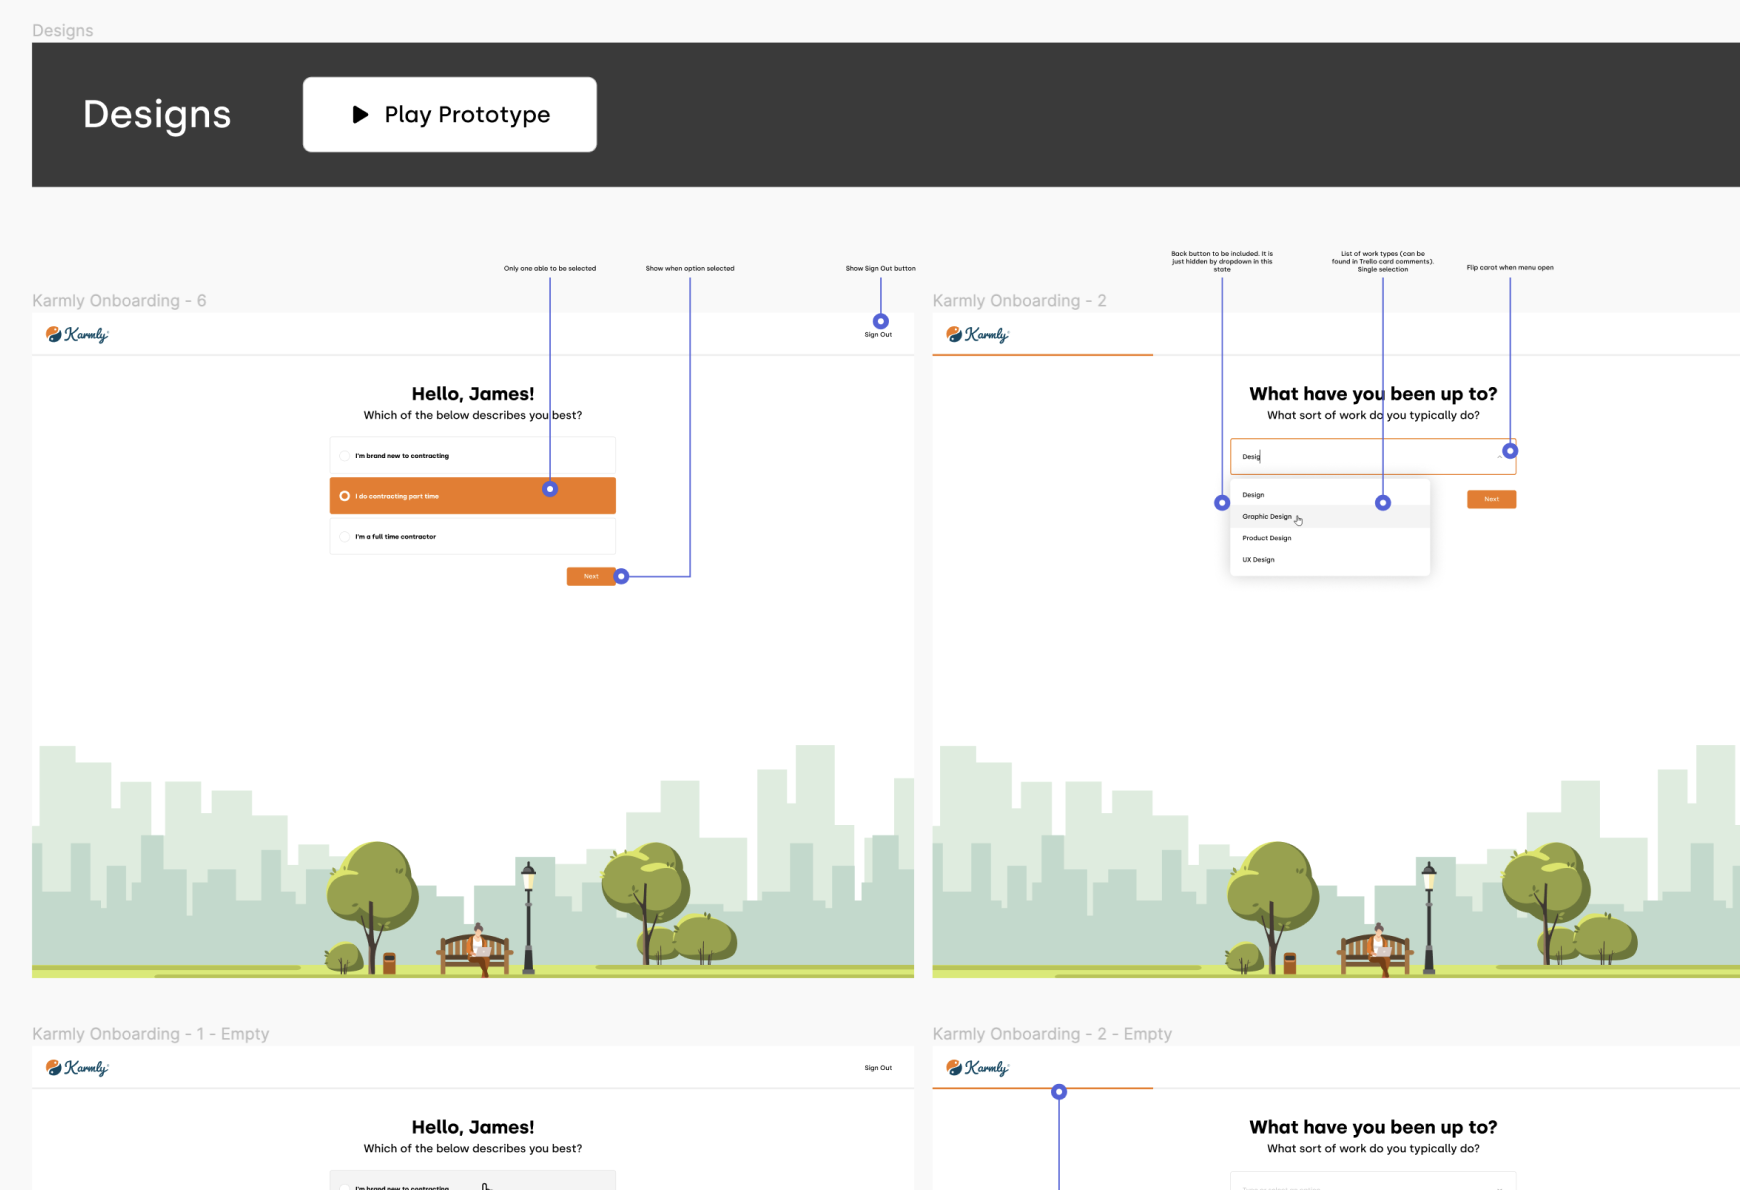This screenshot has width=1740, height=1190.
Task: Select the "I'm brand new to contracting" option in Onboarding - 6
Action: pyautogui.click(x=473, y=456)
